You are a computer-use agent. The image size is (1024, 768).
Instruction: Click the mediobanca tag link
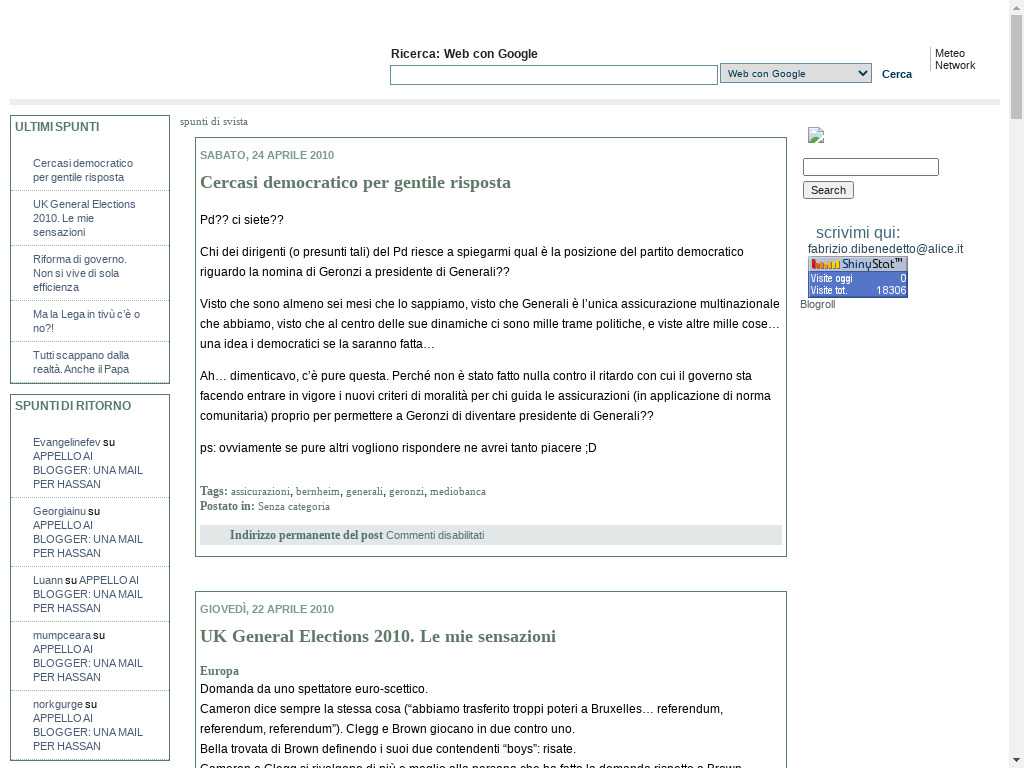pos(457,492)
